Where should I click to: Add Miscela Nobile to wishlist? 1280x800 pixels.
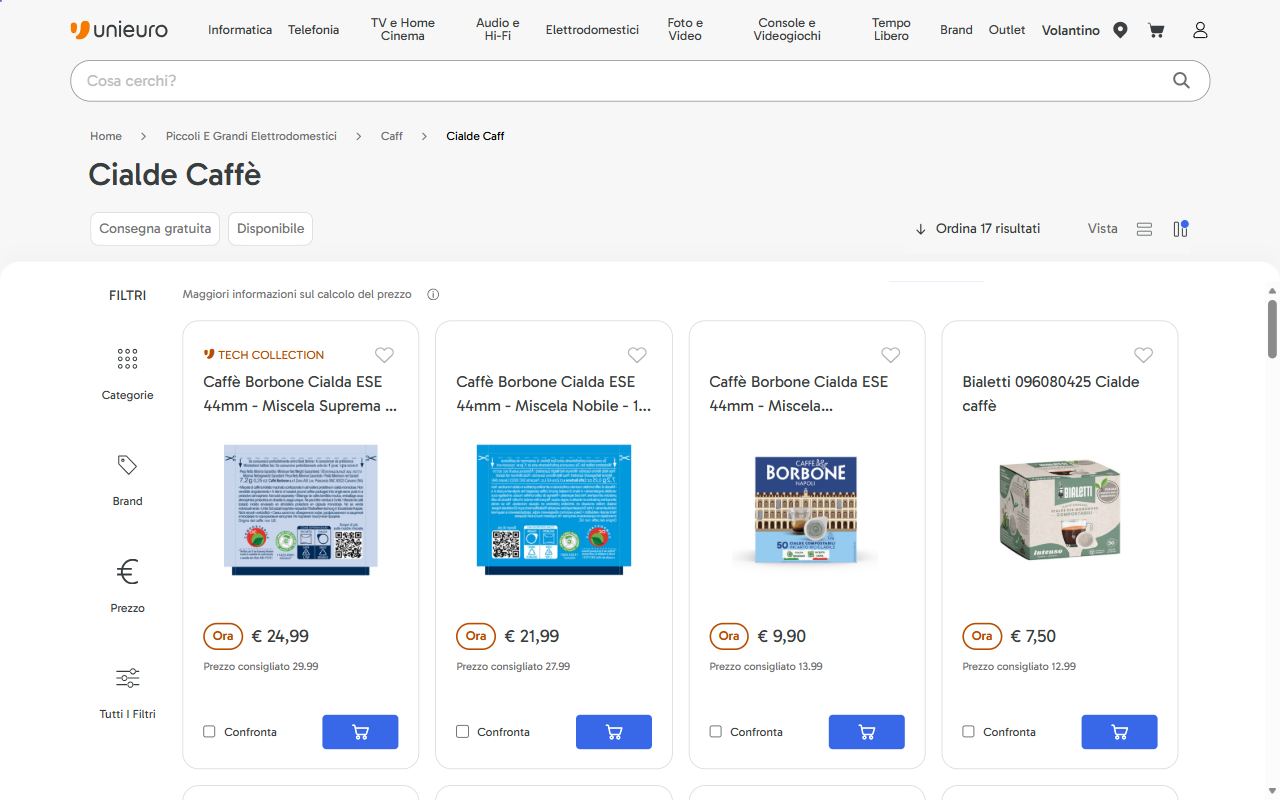coord(637,355)
